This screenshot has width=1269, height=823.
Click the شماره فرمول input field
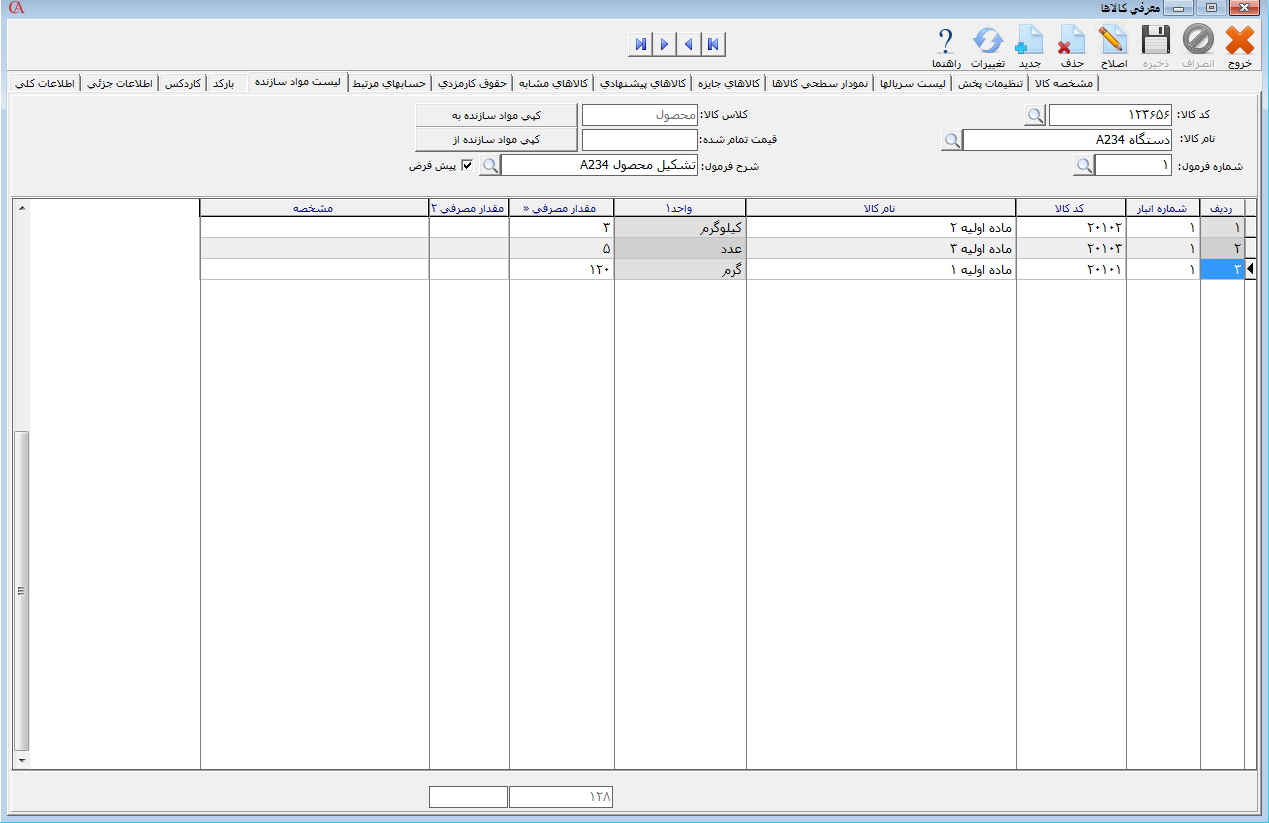[x=1134, y=165]
